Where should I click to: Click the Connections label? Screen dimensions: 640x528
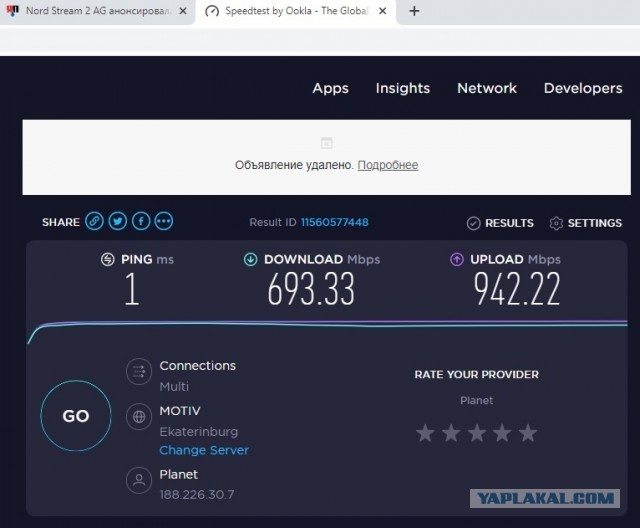coord(198,366)
